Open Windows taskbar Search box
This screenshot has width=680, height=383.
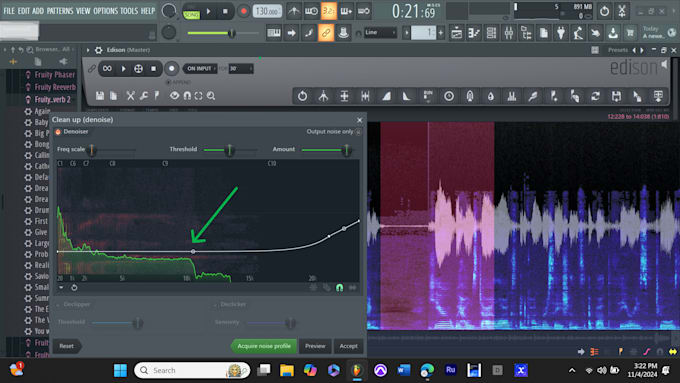pos(192,370)
